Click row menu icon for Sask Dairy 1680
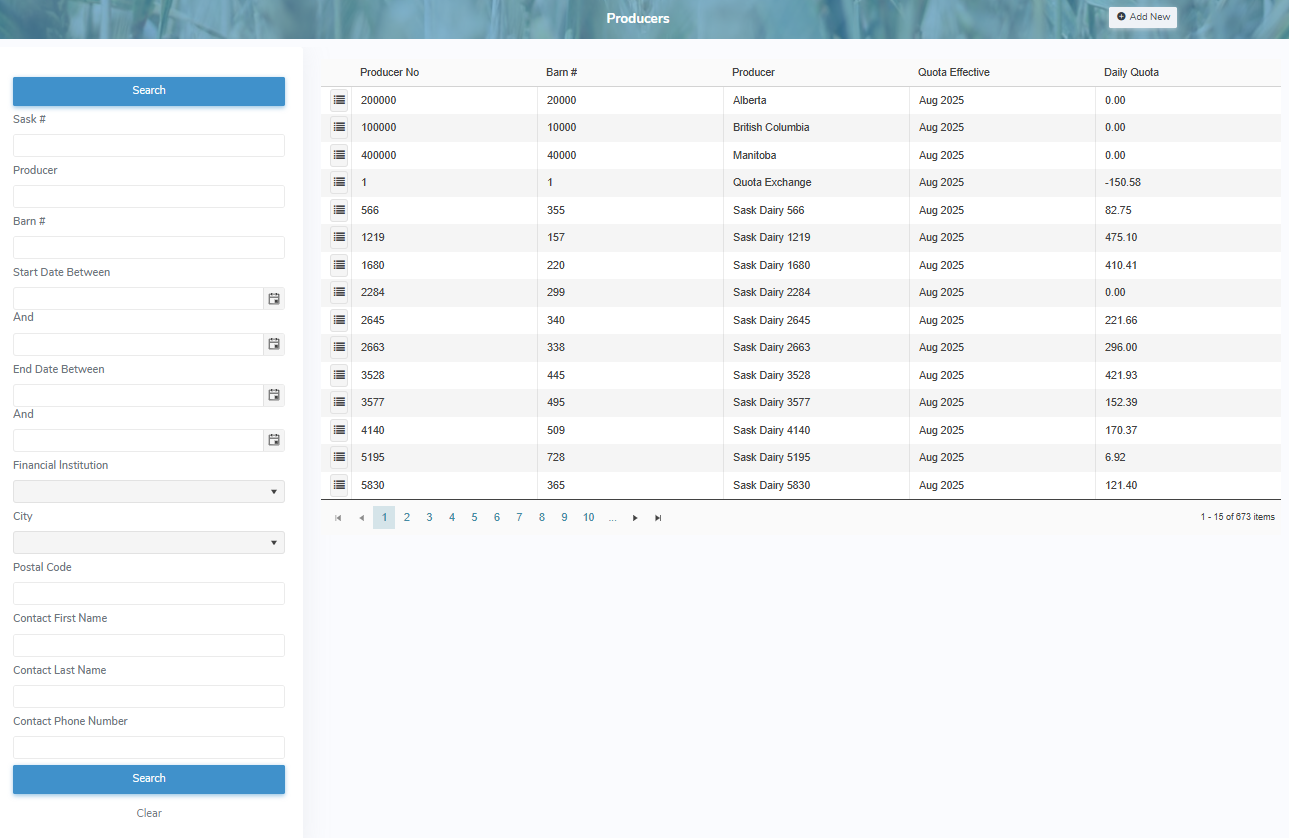This screenshot has width=1289, height=838. (x=339, y=265)
